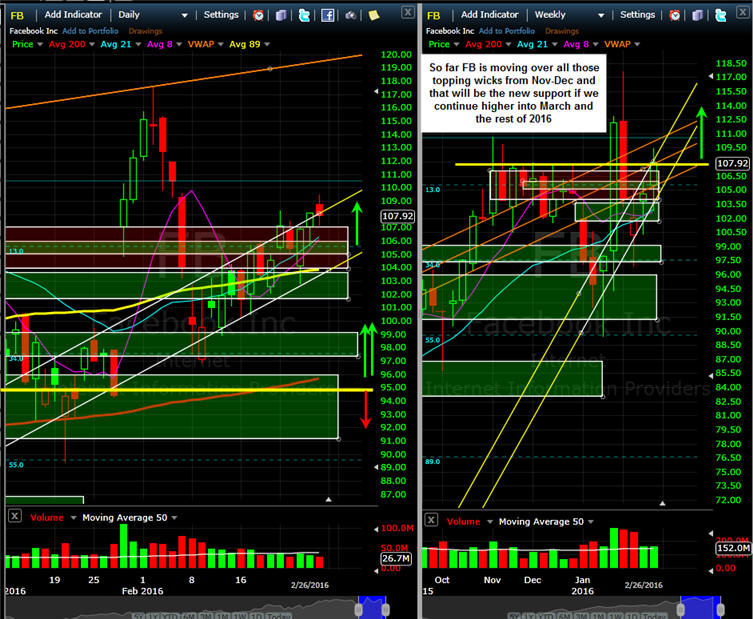Click the white up-arrow marker at Weekly chart bottom
This screenshot has width=753, height=619.
[x=662, y=503]
